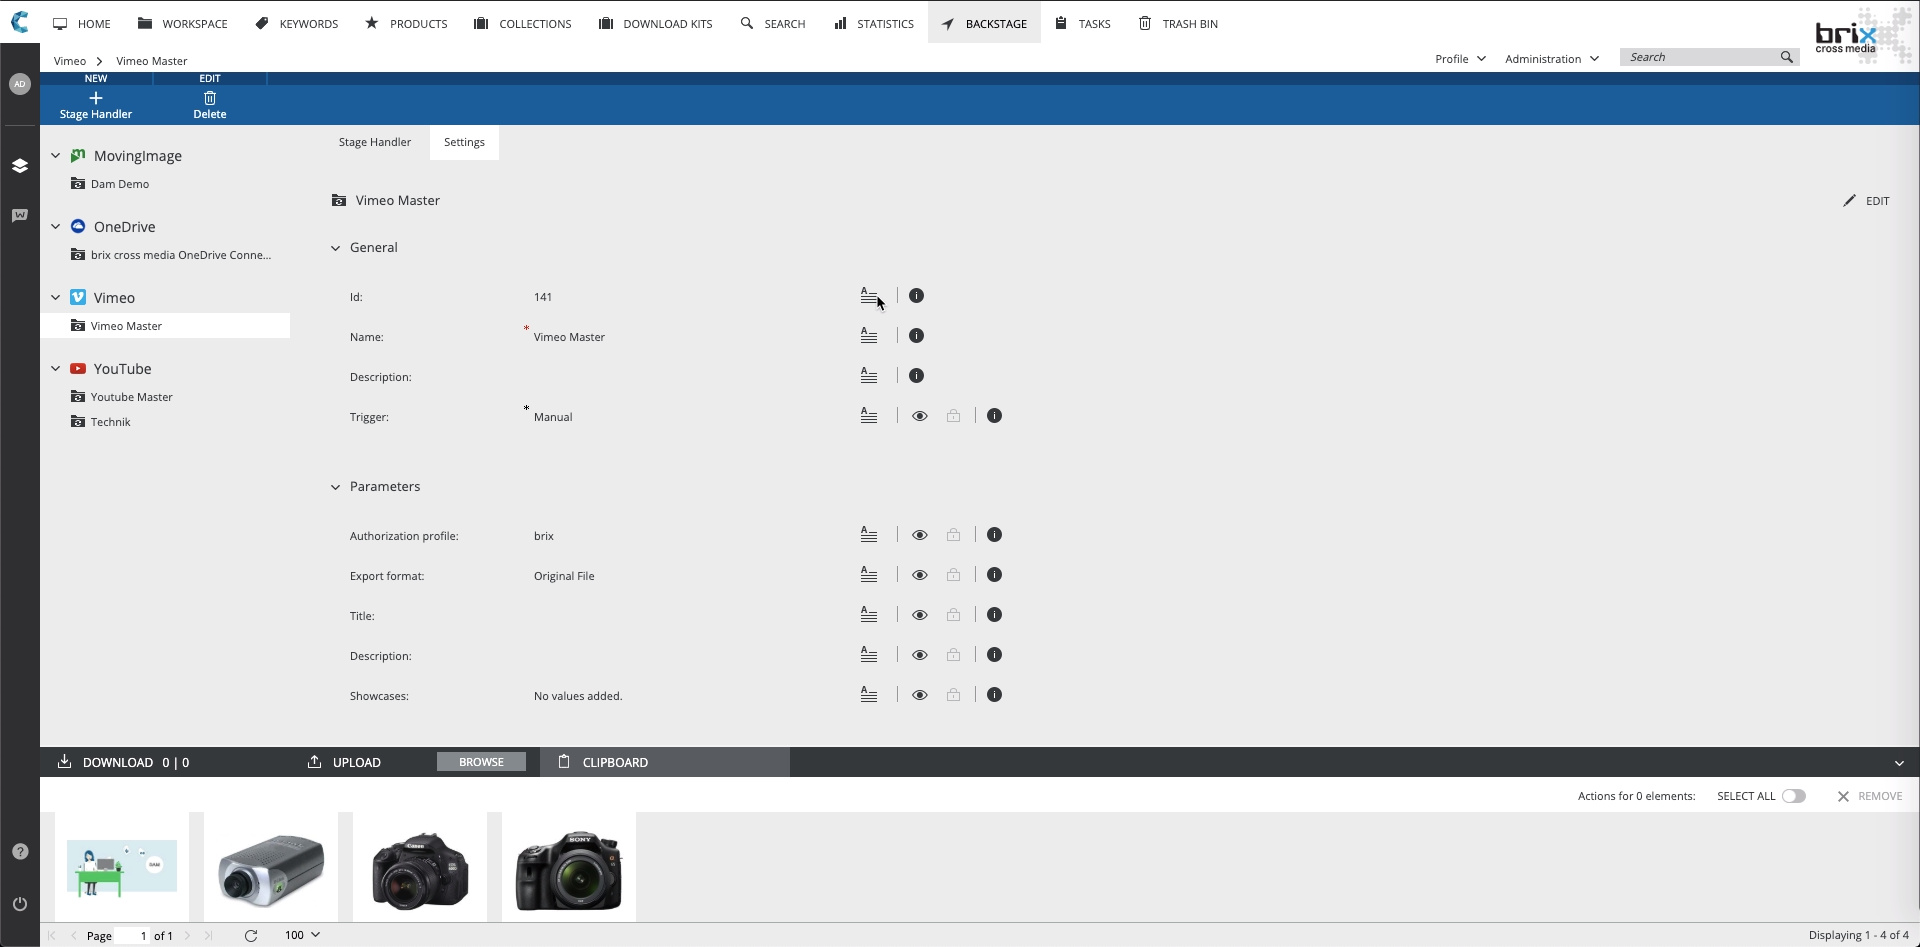Click the refresh icon in the pagination bar
Viewport: 1920px width, 947px height.
pyautogui.click(x=251, y=936)
